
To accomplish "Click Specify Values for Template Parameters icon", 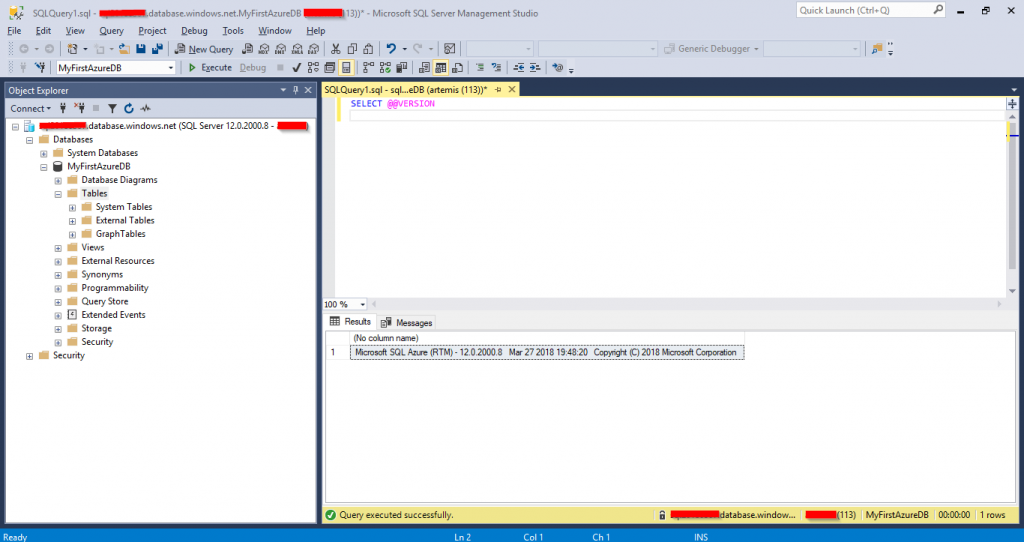I will click(558, 67).
